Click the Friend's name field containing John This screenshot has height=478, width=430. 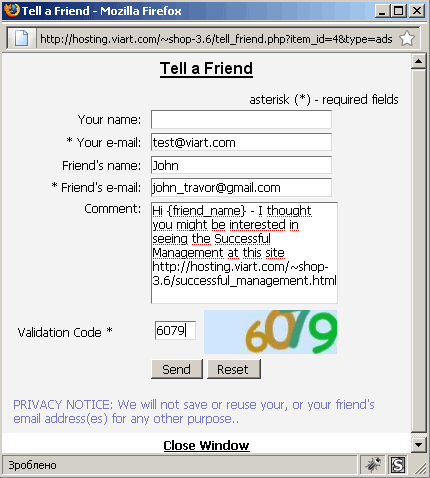pyautogui.click(x=241, y=165)
